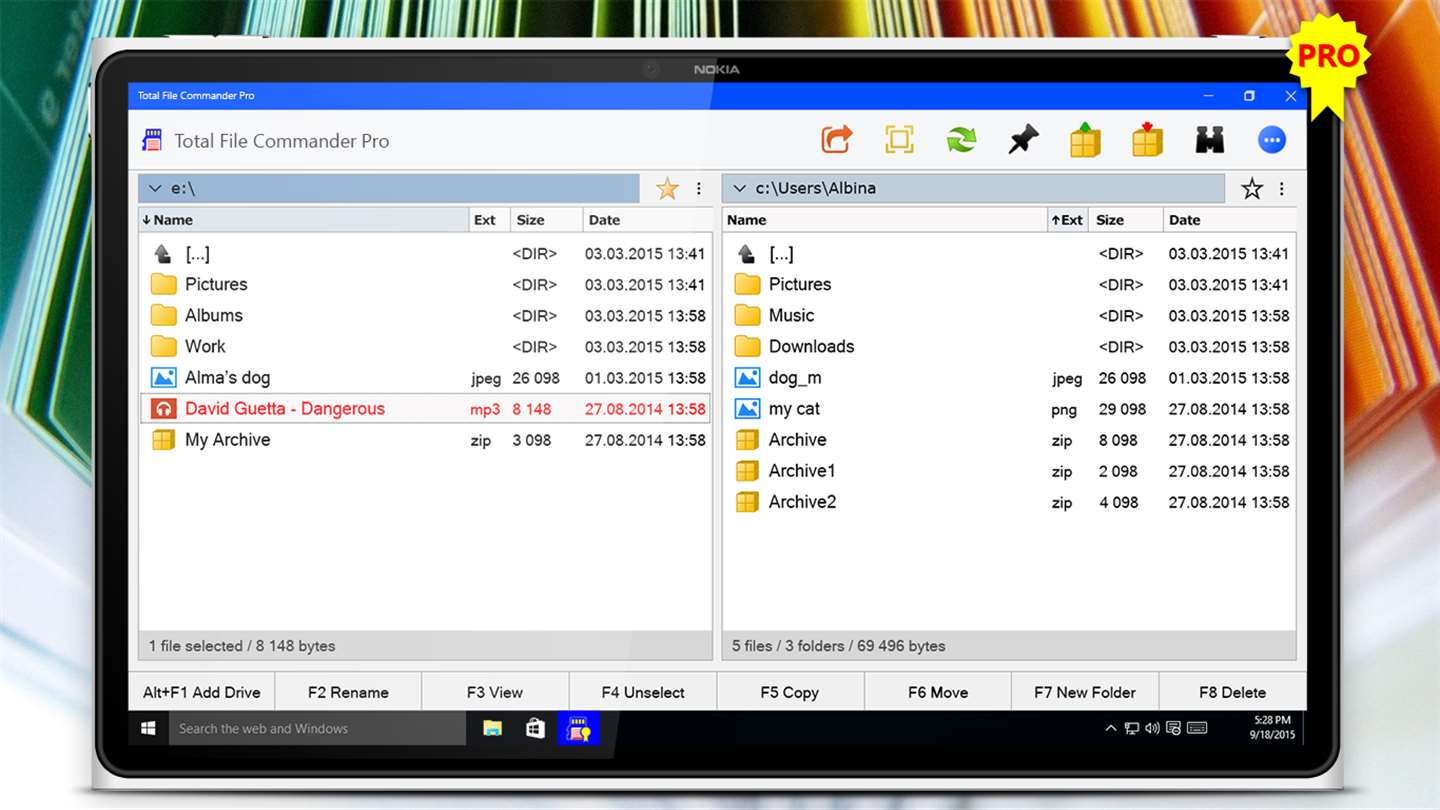Select the David Guetta - Dangerous mp3 file
The image size is (1440, 810).
click(x=425, y=408)
